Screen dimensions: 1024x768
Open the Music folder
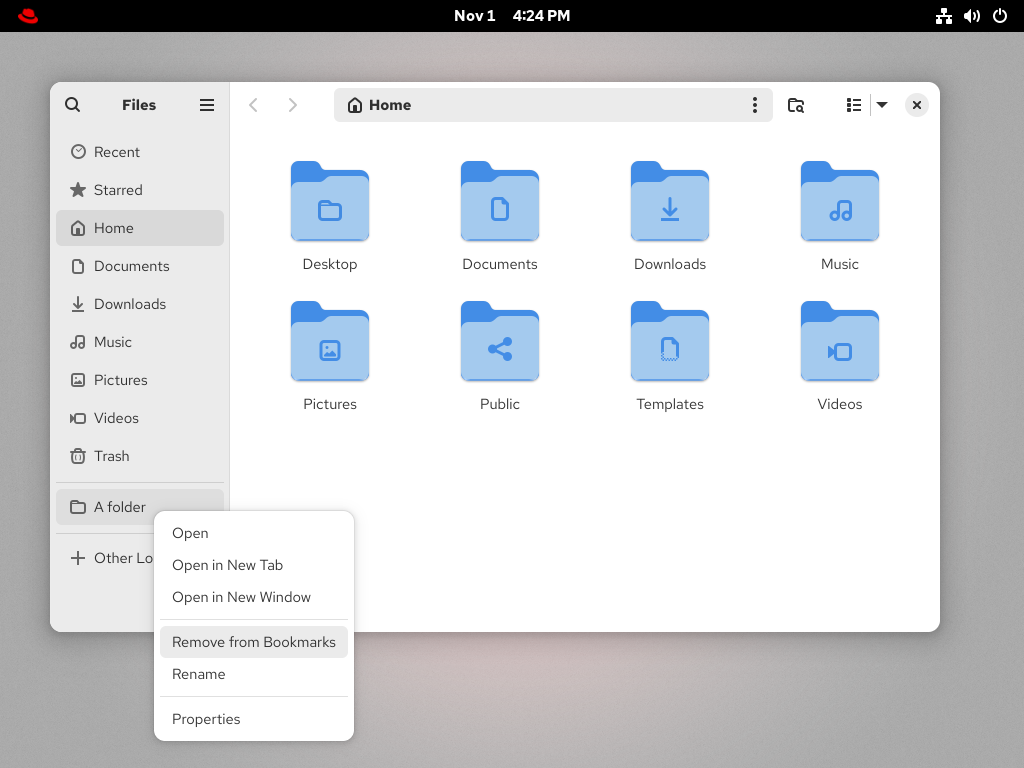[x=839, y=203]
